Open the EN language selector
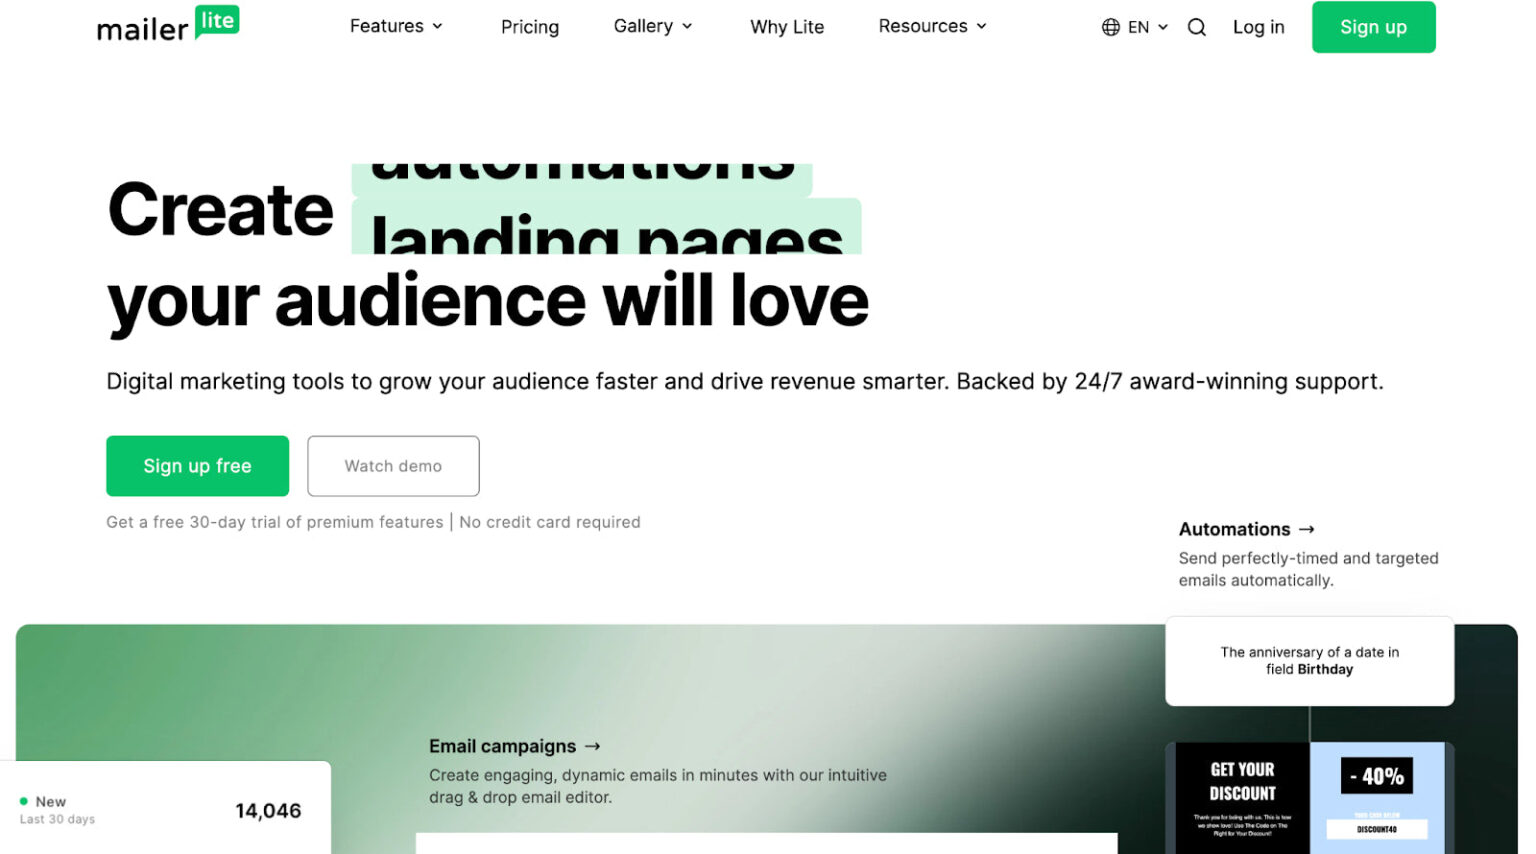Viewport: 1536px width, 854px height. click(1147, 27)
